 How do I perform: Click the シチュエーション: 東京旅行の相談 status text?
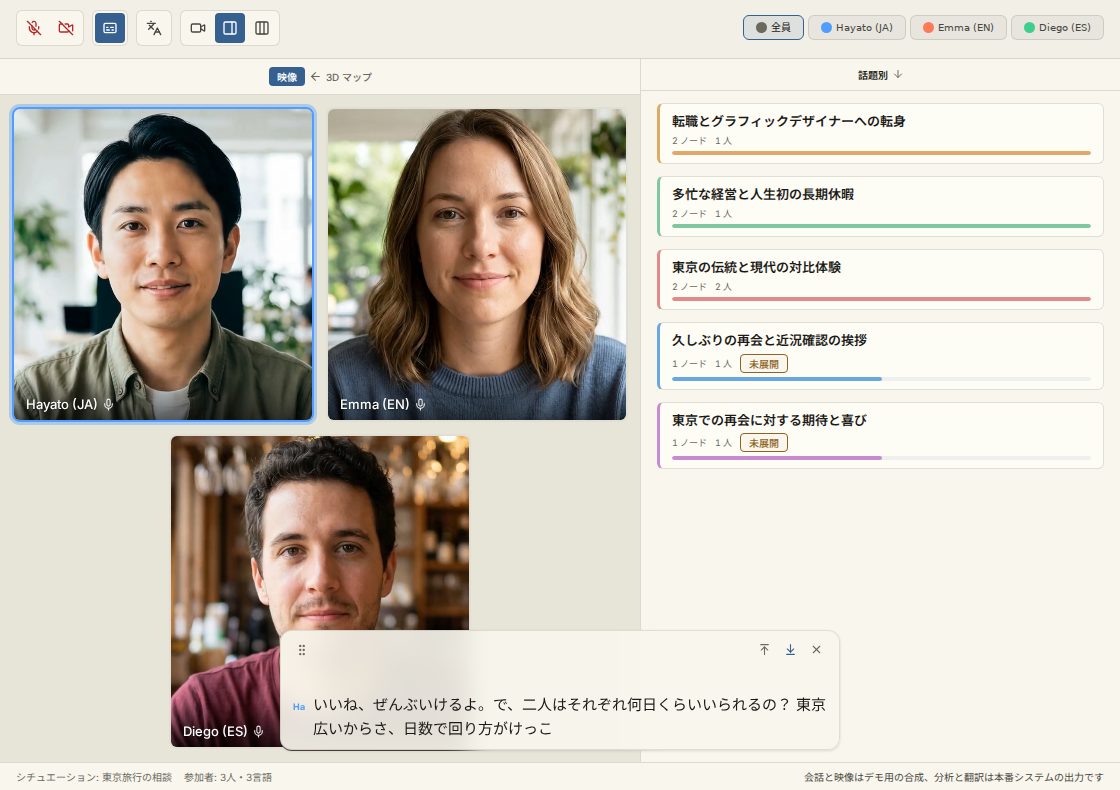click(x=94, y=777)
